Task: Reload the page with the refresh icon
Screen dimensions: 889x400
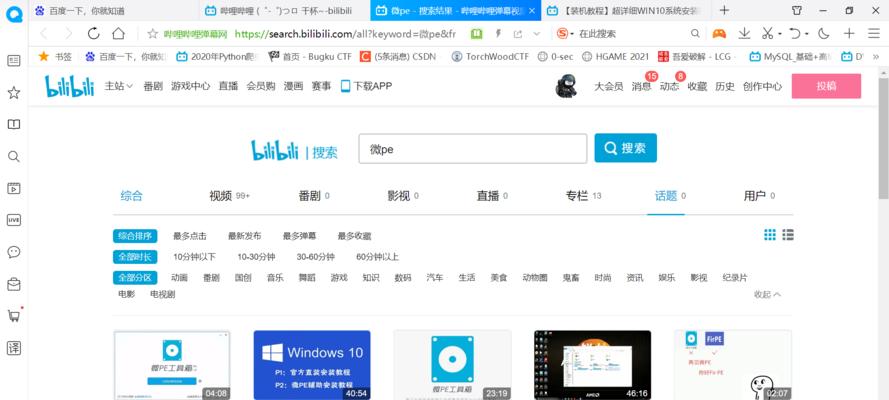Action: coord(94,33)
